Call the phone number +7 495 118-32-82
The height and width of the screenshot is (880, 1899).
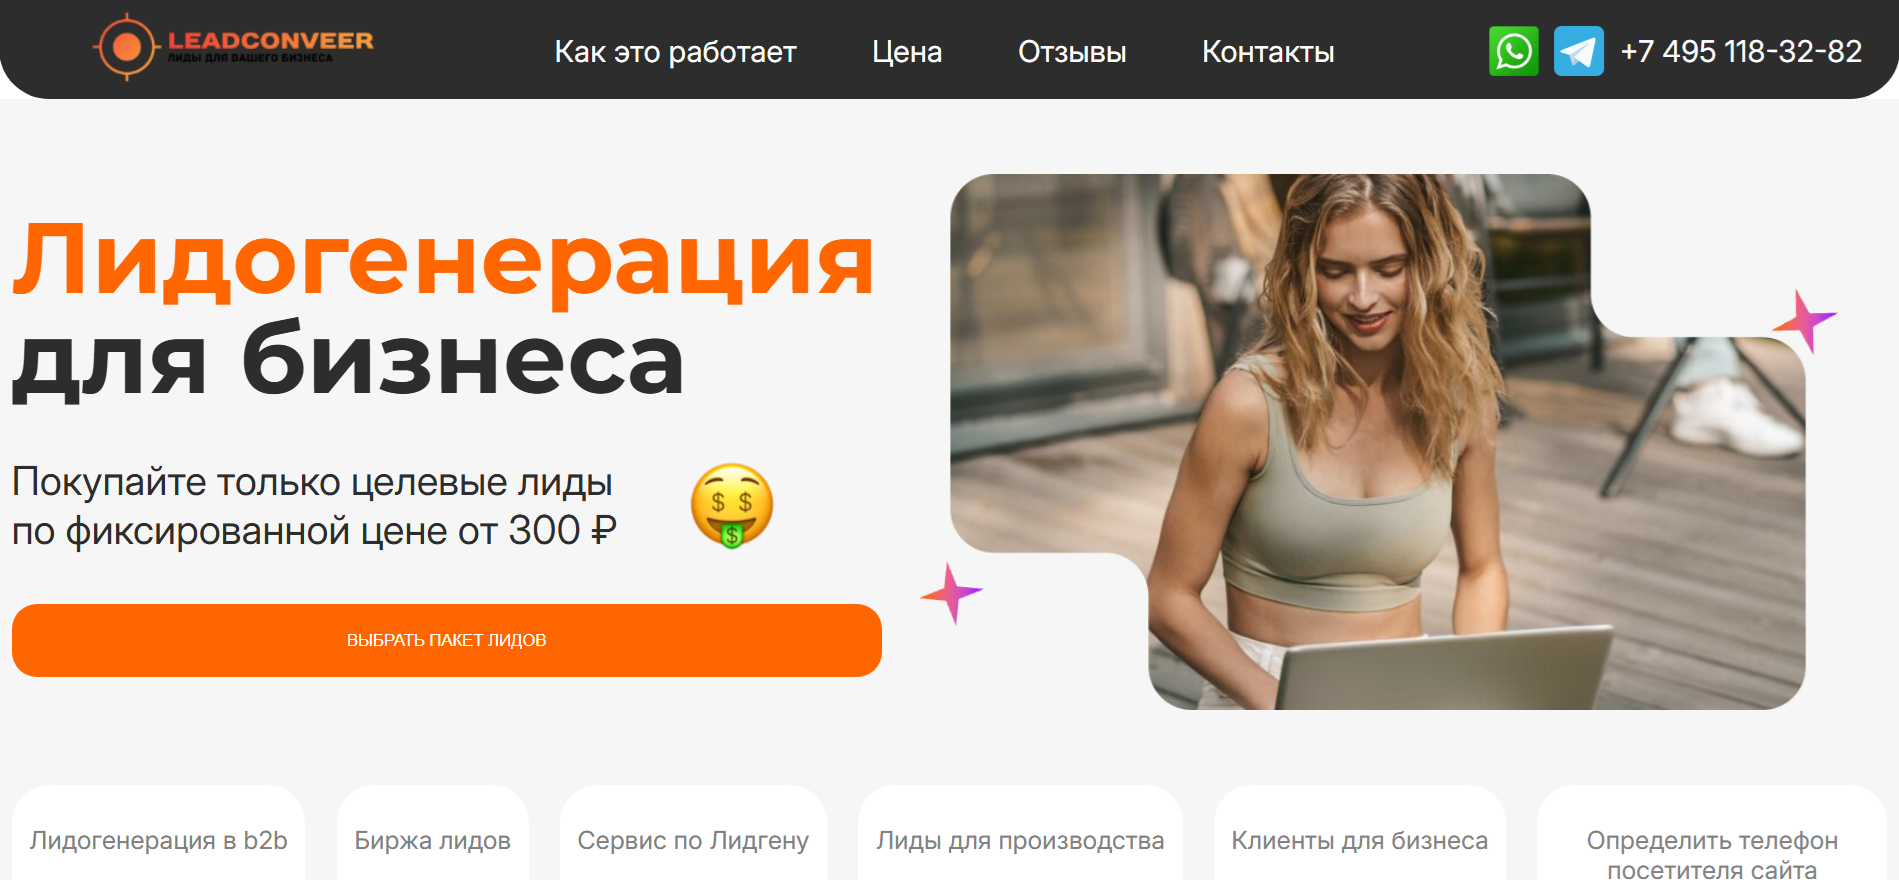1741,51
